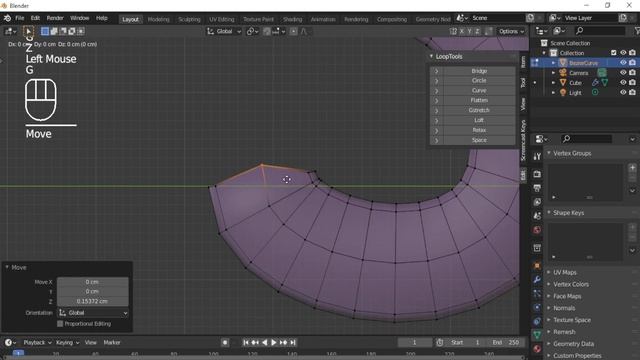The width and height of the screenshot is (640, 360).
Task: Click the timeline auto-keying record button
Action: tap(225, 342)
